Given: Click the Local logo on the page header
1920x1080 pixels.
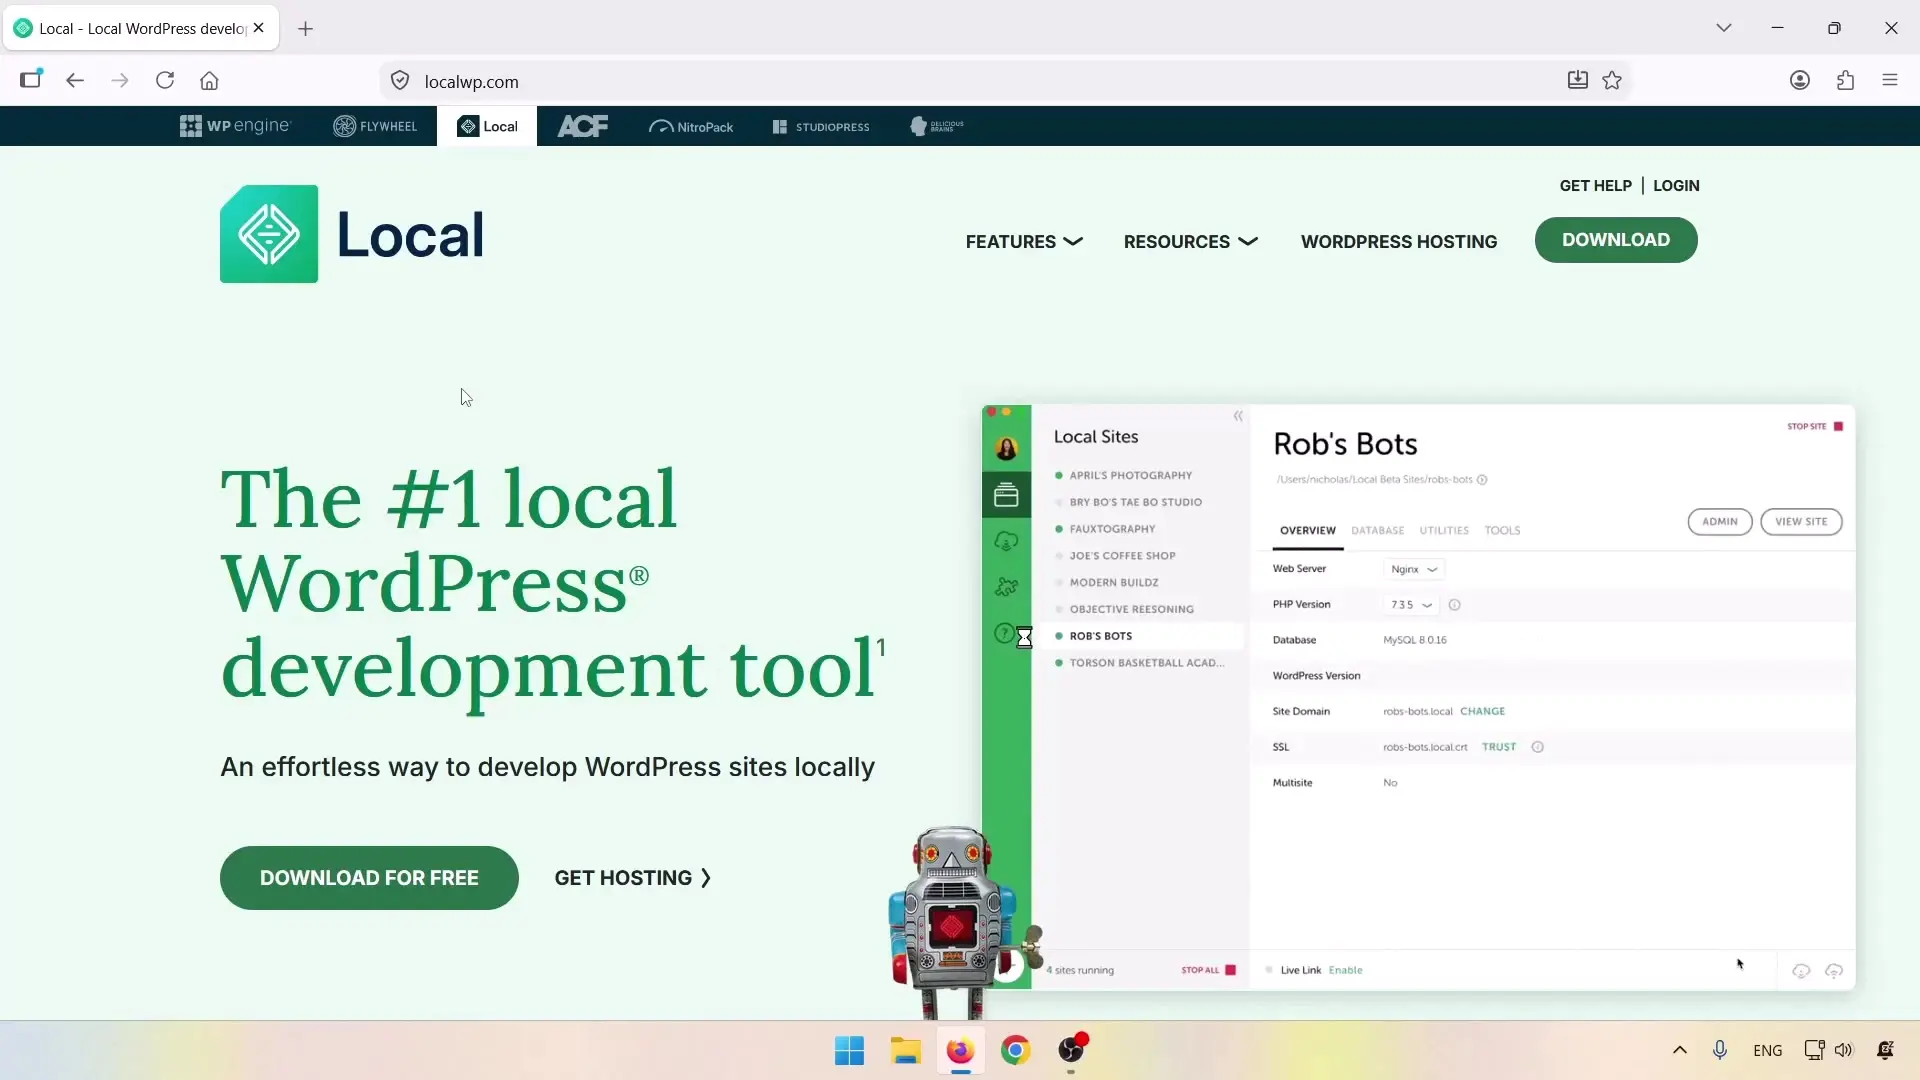Looking at the screenshot, I should [352, 234].
